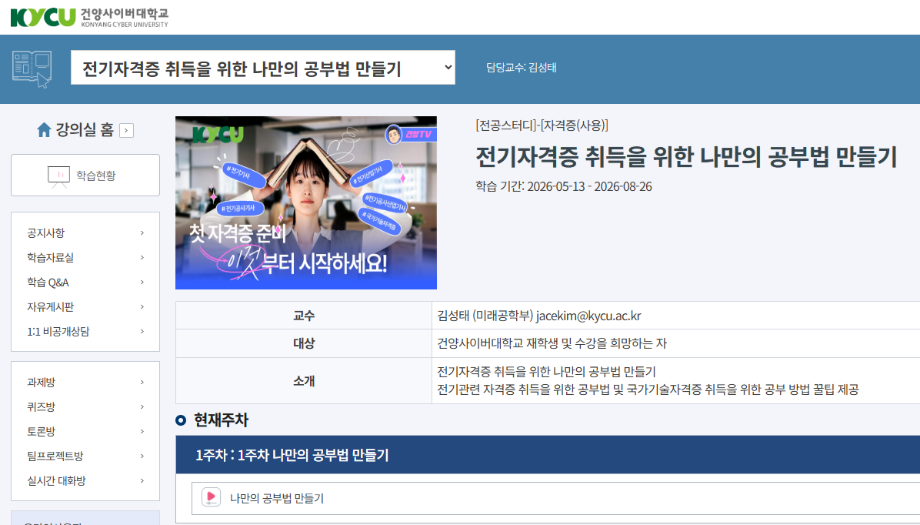Click the course title heading text
This screenshot has width=920, height=525.
(686, 157)
